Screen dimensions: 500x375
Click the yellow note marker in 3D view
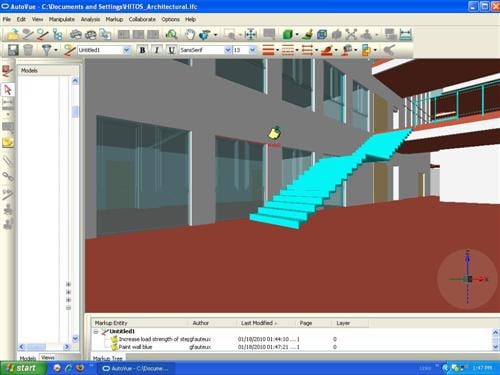pyautogui.click(x=274, y=133)
